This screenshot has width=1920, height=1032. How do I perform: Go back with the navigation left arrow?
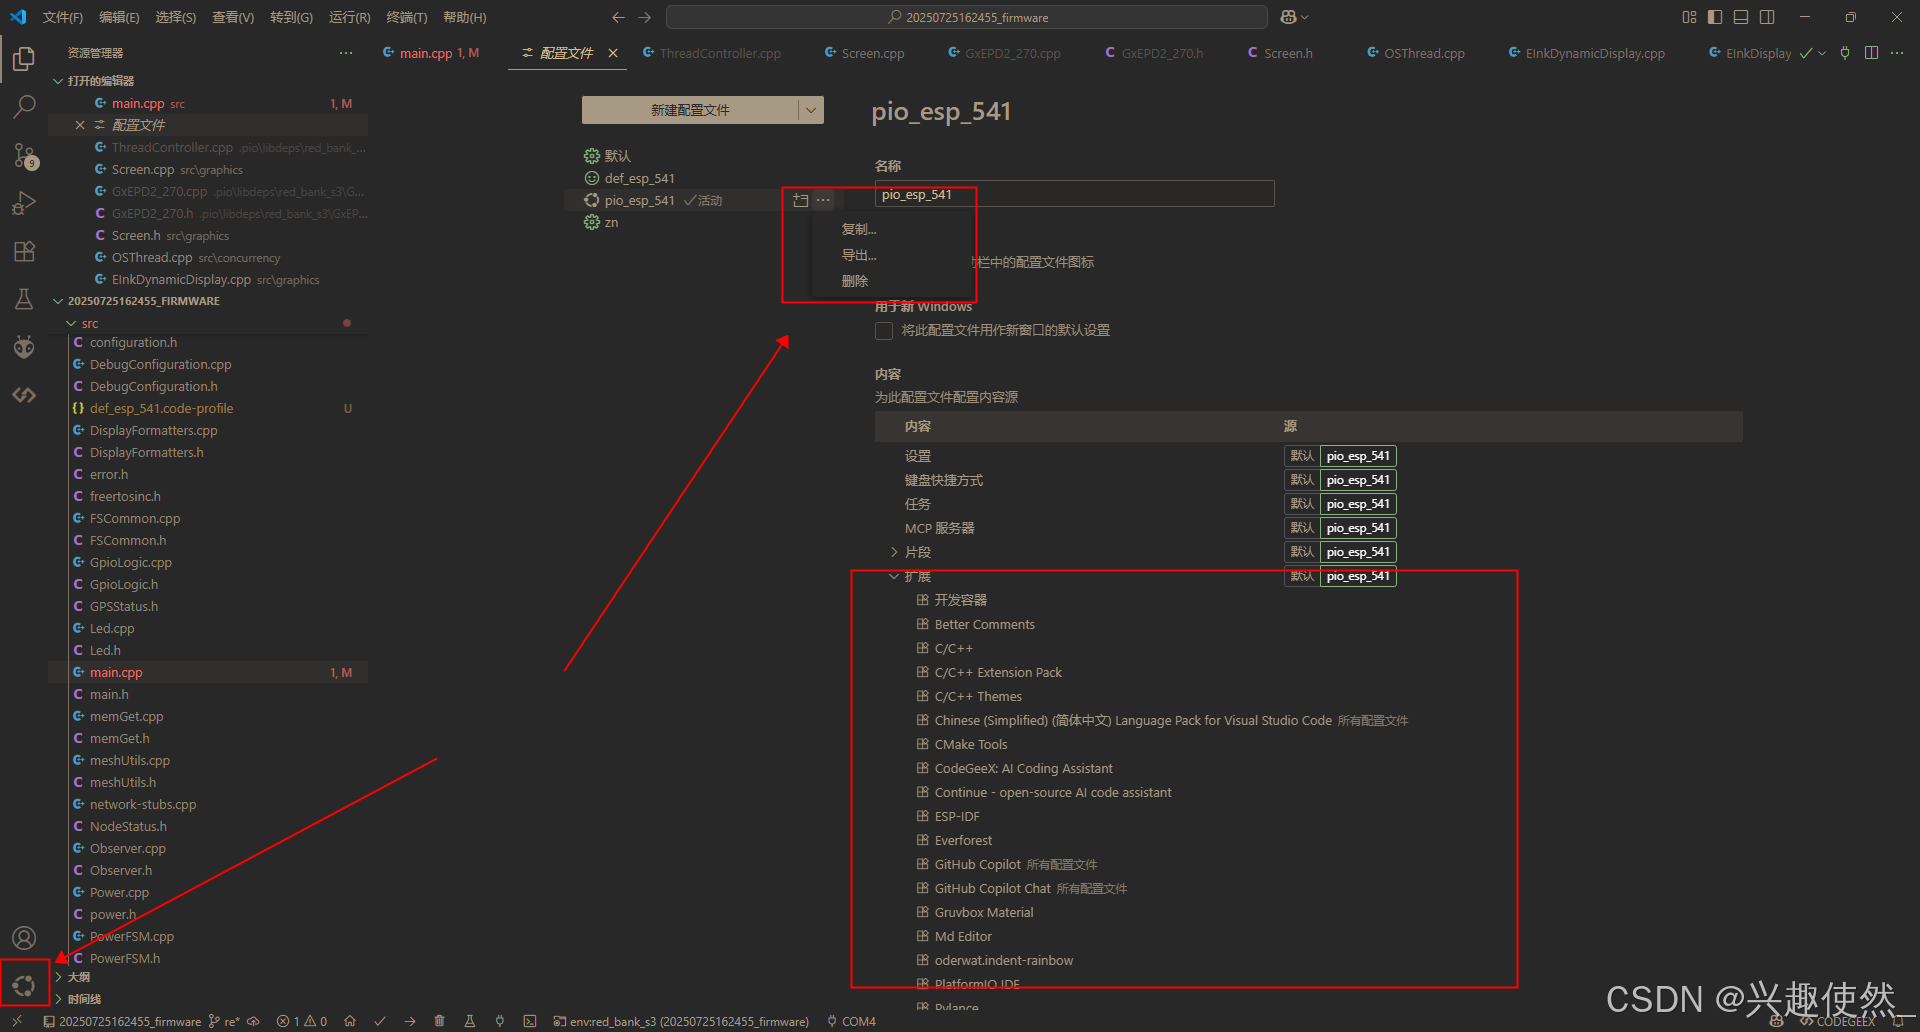coord(618,17)
